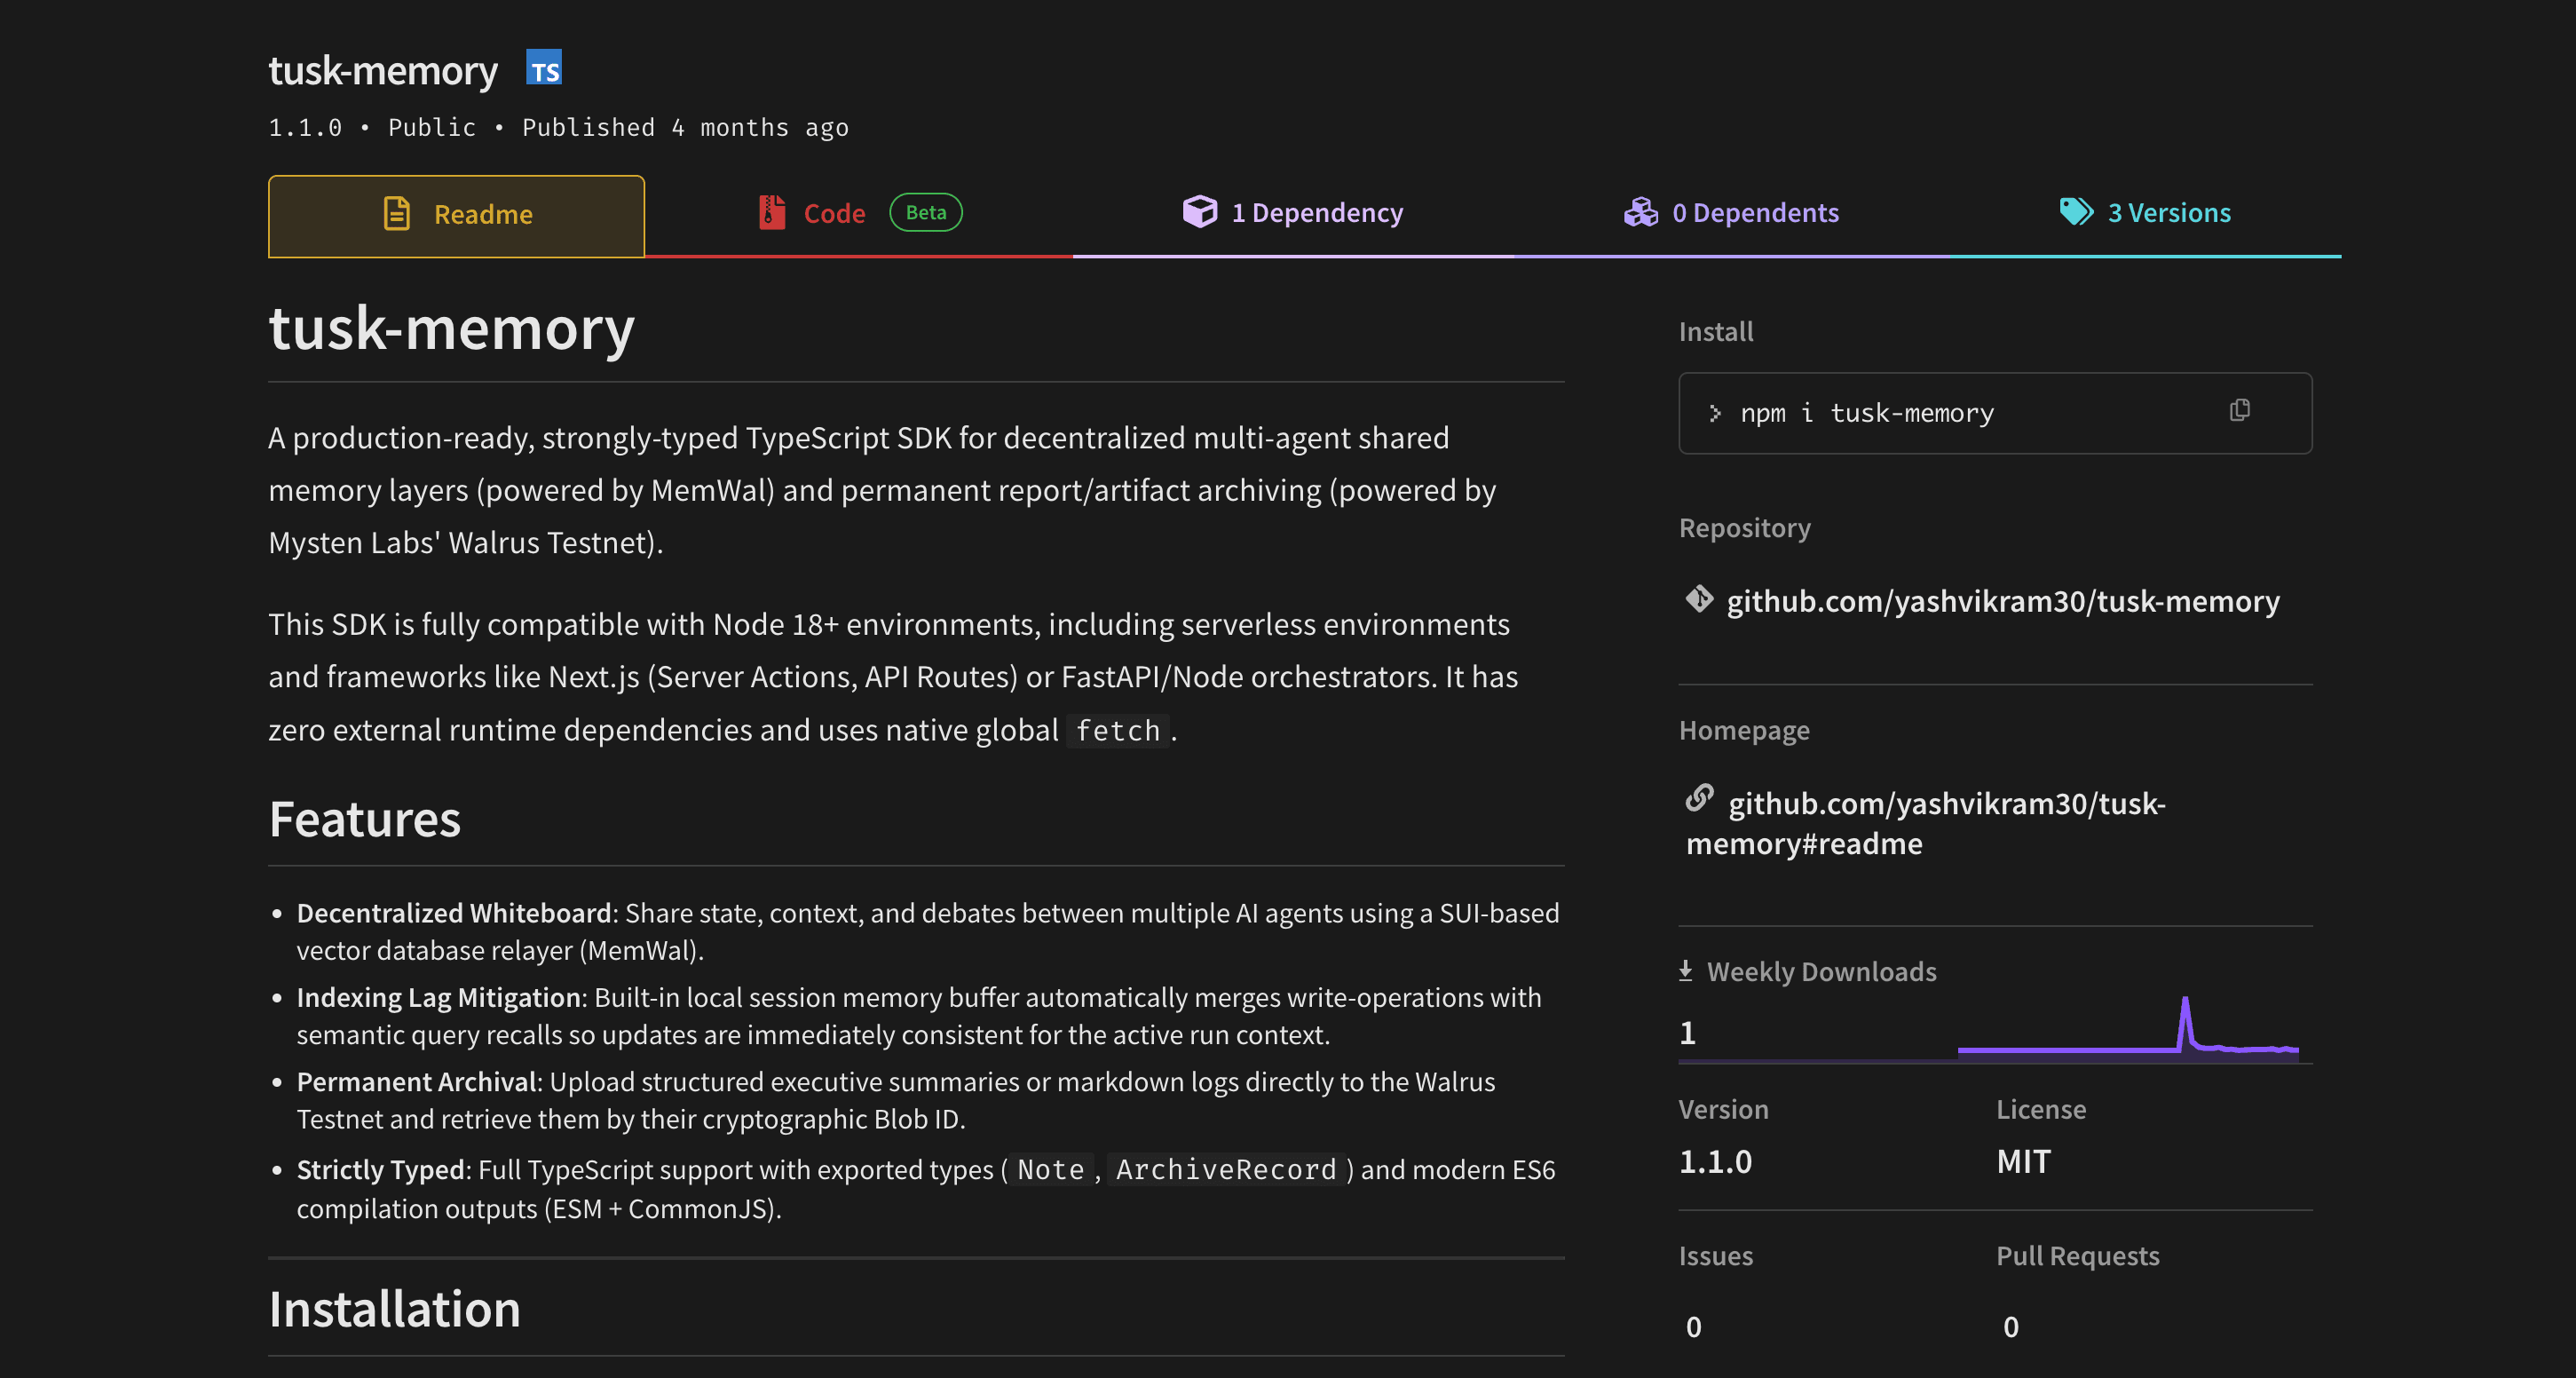This screenshot has width=2576, height=1378.
Task: Click the Readme document icon
Action: (x=396, y=213)
